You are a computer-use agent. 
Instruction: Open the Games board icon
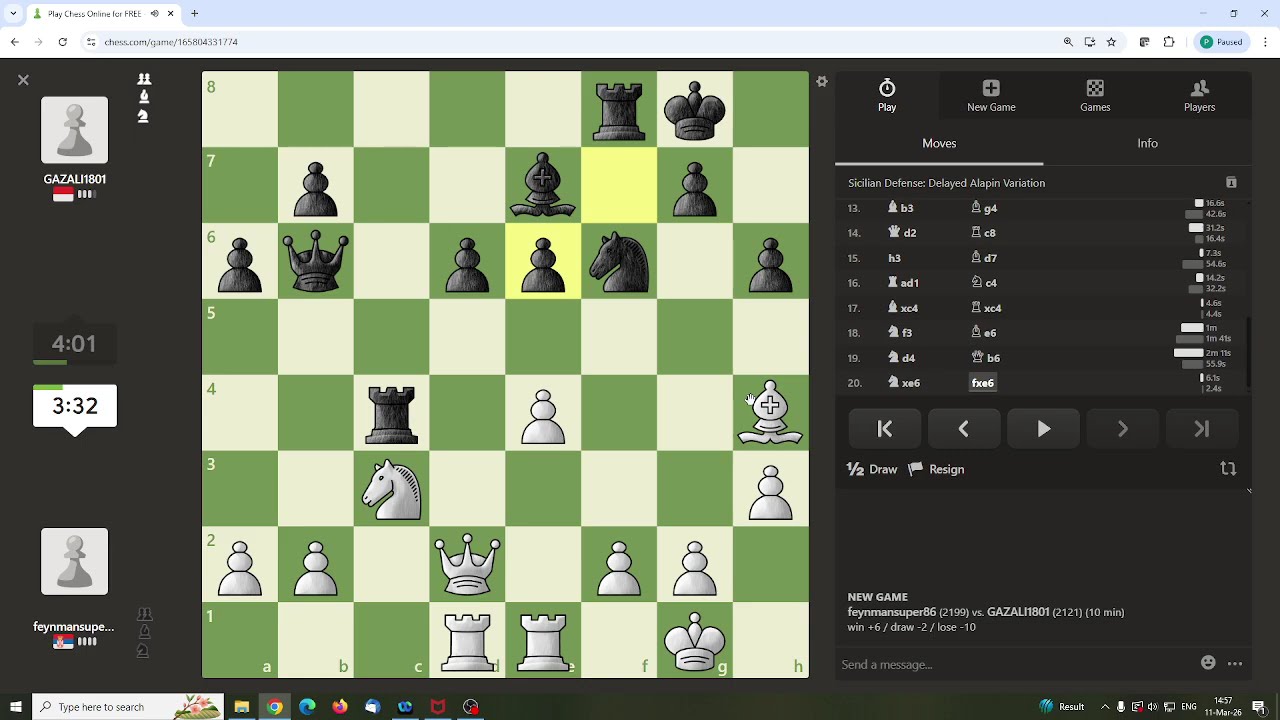tap(1095, 88)
